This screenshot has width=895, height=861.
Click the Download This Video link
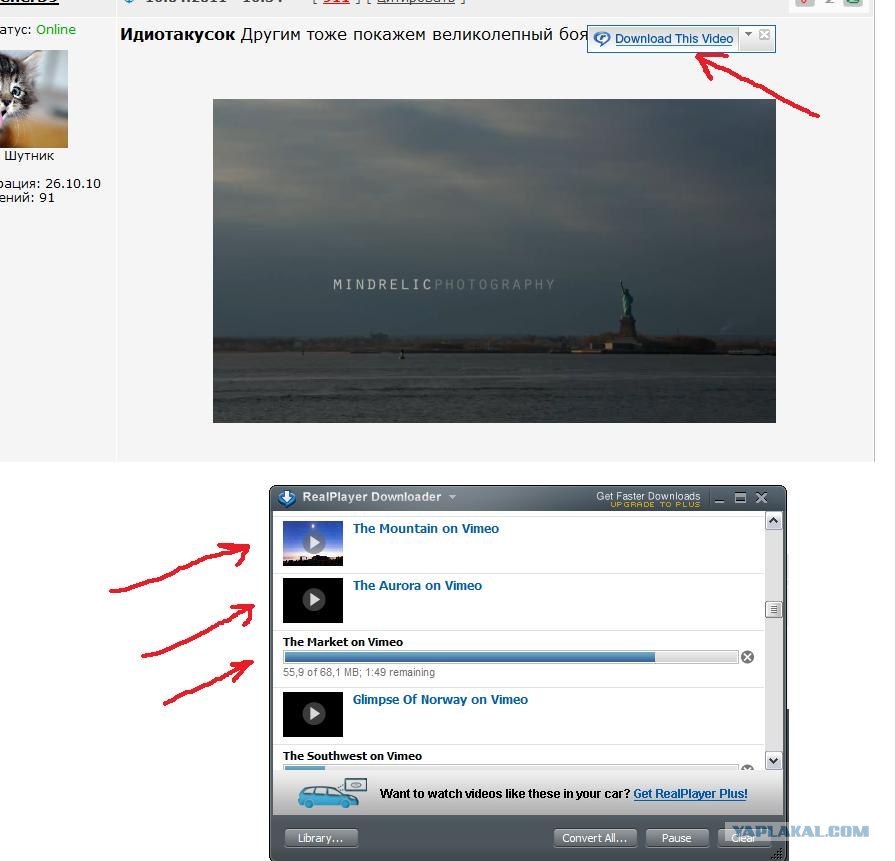pyautogui.click(x=674, y=39)
